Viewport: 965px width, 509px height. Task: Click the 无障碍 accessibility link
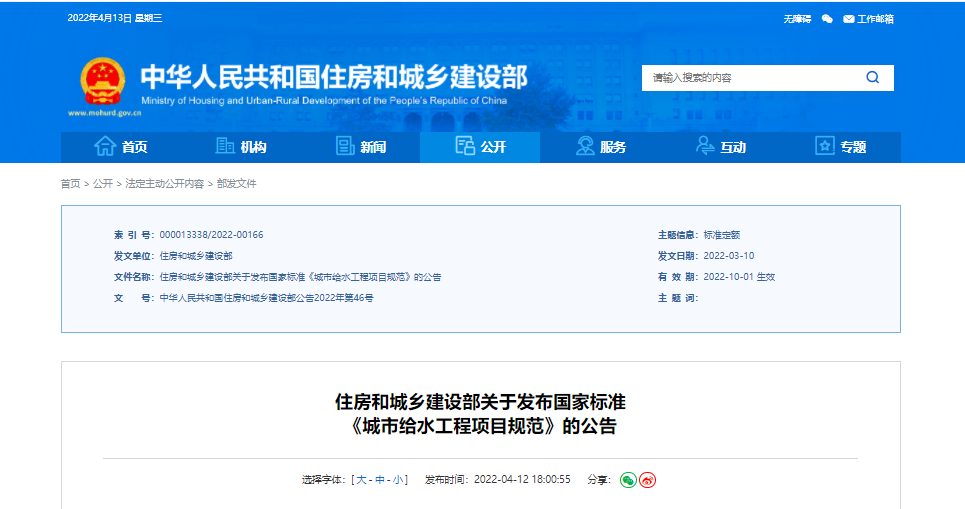pyautogui.click(x=797, y=19)
